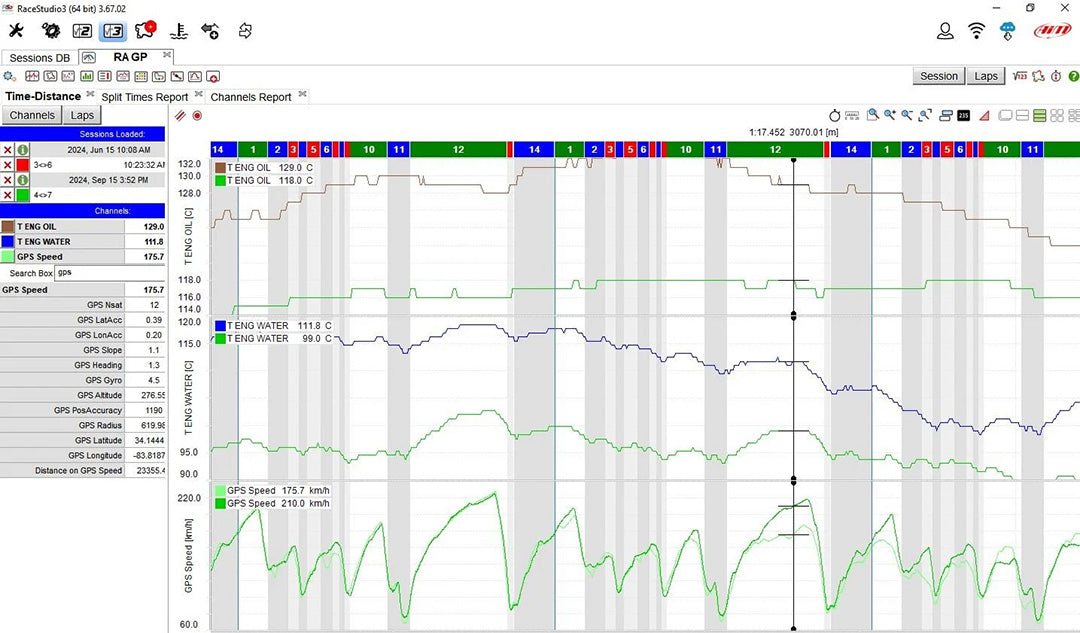Fit graph zoom to full extent
This screenshot has height=633, width=1080.
[925, 115]
